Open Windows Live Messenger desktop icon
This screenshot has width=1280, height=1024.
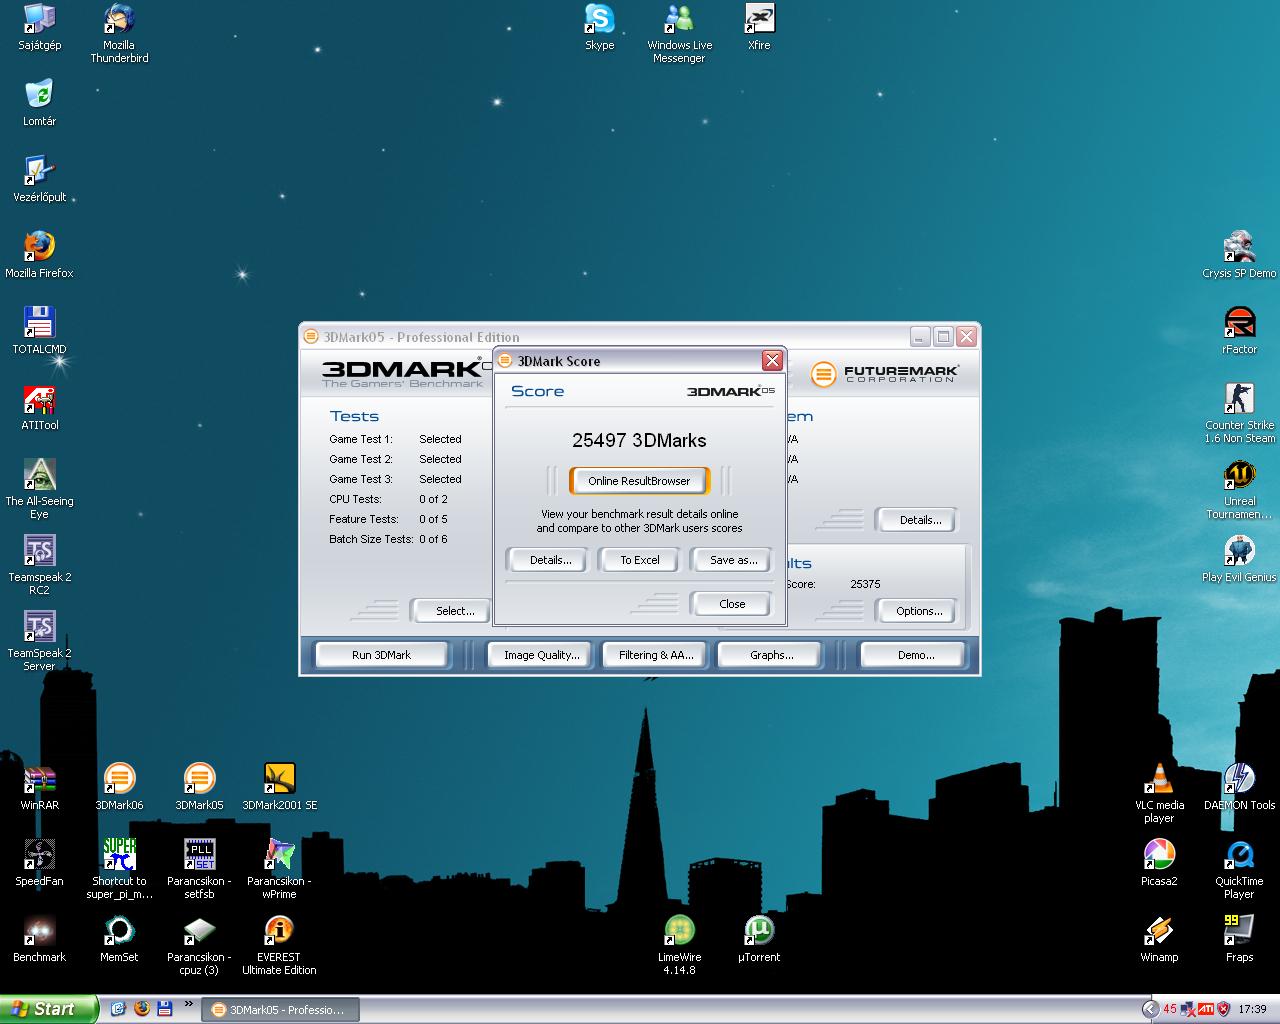pos(679,34)
